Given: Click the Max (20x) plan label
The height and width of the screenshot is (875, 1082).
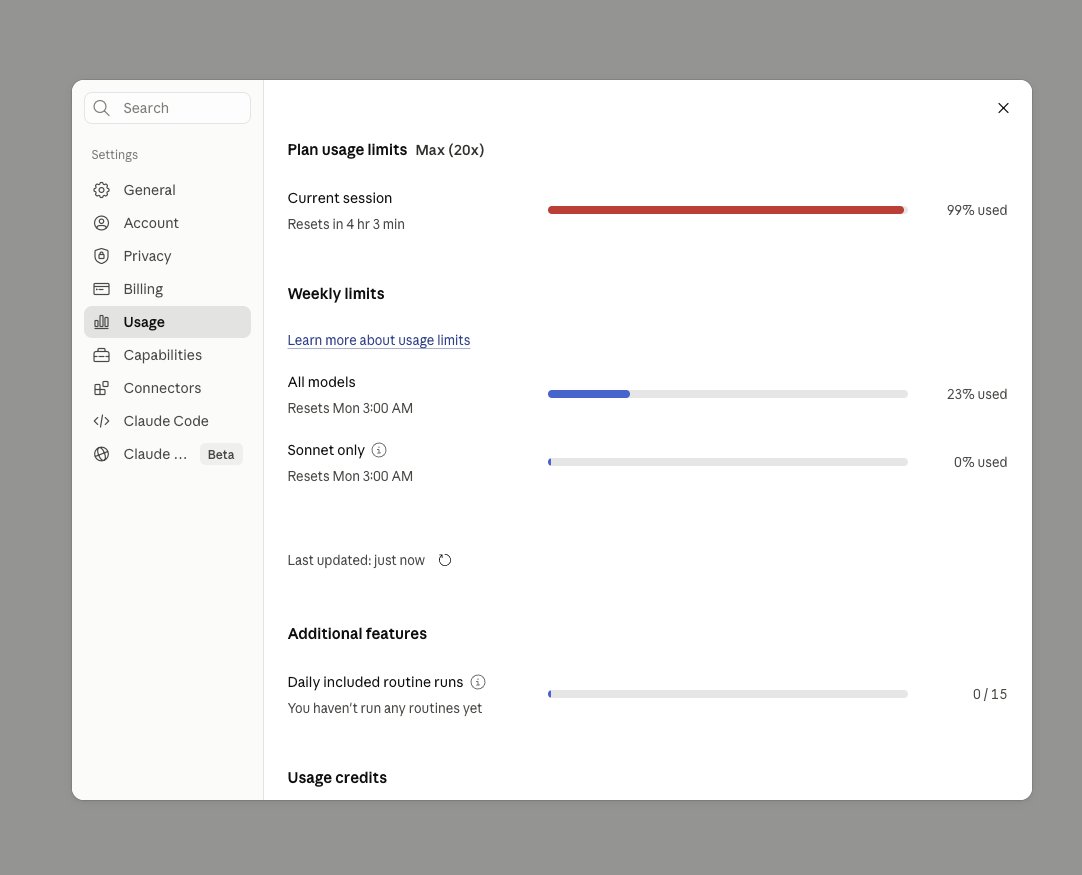Looking at the screenshot, I should (450, 150).
